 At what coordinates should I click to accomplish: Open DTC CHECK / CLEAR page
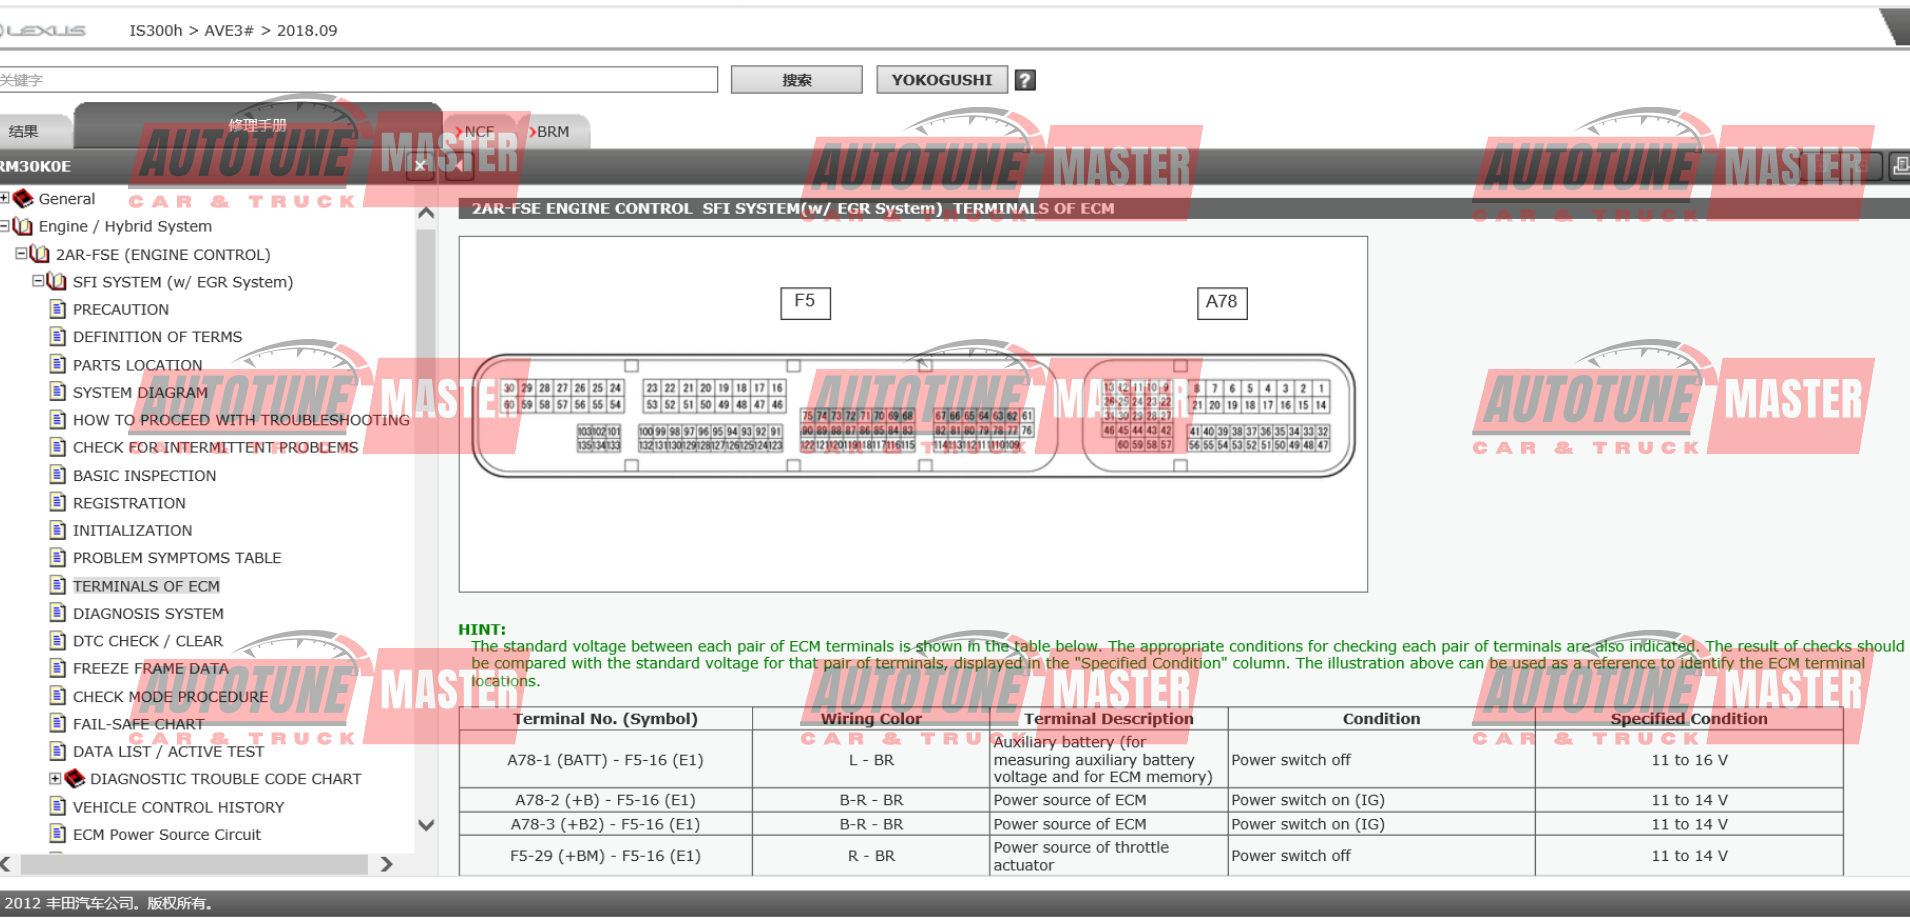point(148,641)
